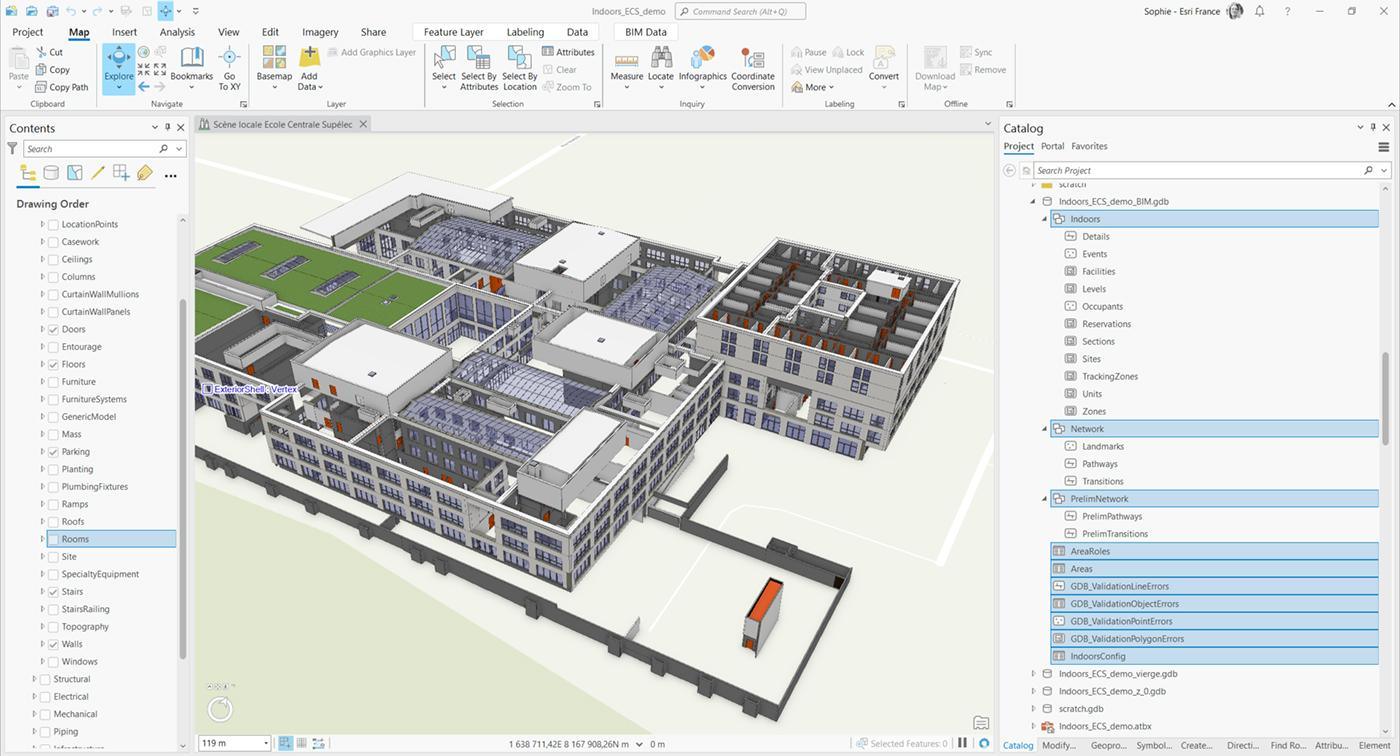Image resolution: width=1400 pixels, height=756 pixels.
Task: Open Select By Location
Action: (519, 68)
